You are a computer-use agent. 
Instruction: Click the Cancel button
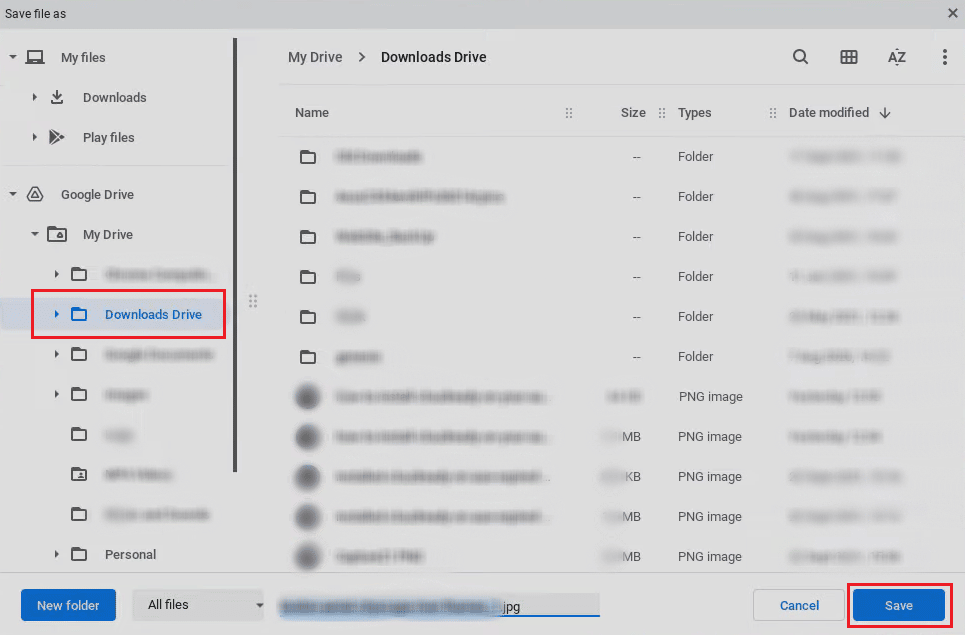pos(799,605)
